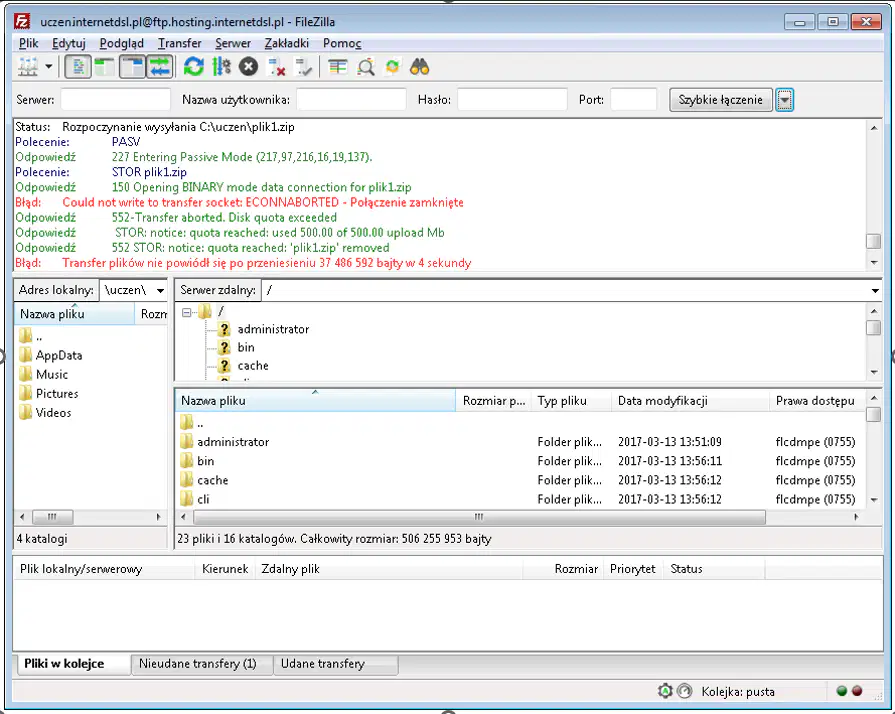The image size is (895, 714).
Task: Toggle transfer queue display
Action: [x=160, y=67]
